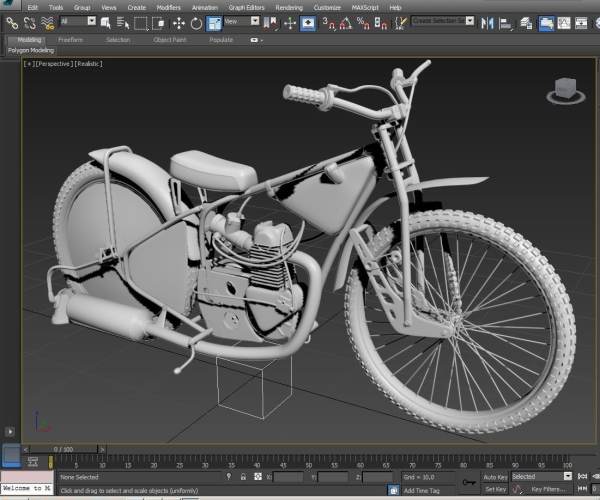The height and width of the screenshot is (500, 600).
Task: Open the Layer Manager icon
Action: coord(527,23)
